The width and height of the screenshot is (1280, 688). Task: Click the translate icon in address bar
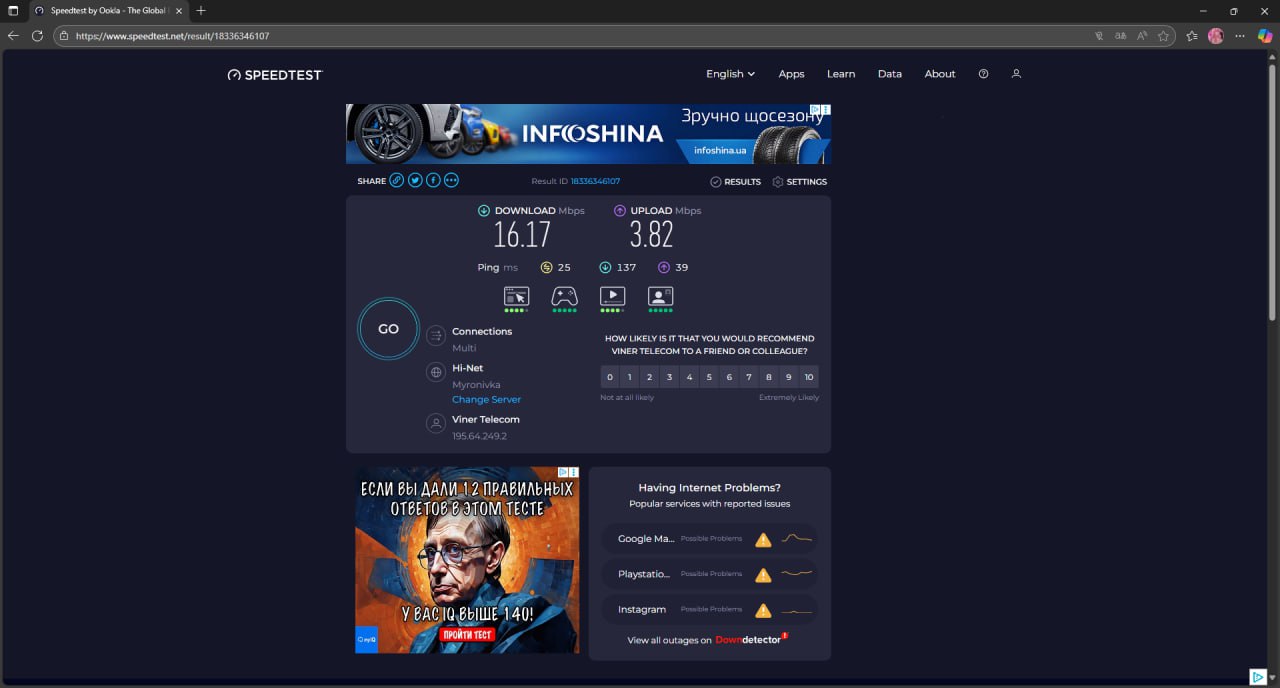tap(1120, 35)
